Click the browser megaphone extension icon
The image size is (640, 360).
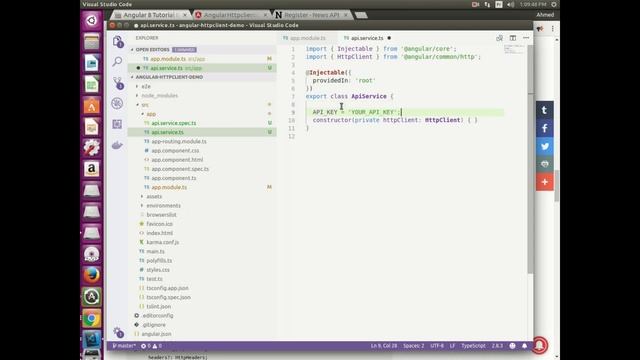pos(540,29)
